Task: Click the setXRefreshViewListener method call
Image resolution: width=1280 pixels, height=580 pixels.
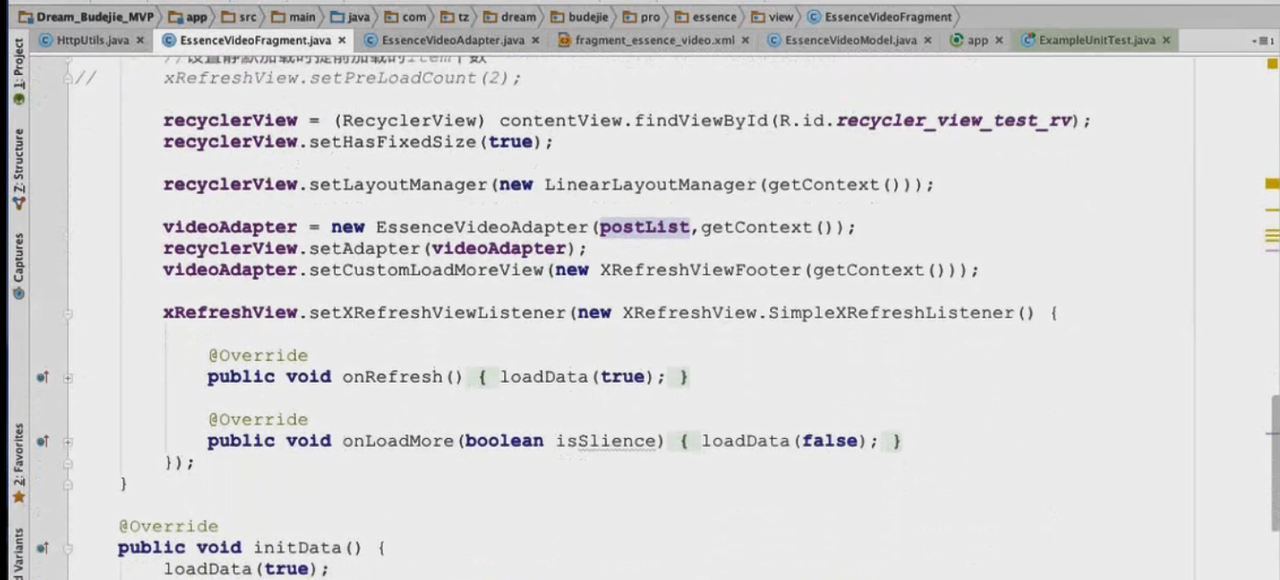Action: pyautogui.click(x=437, y=313)
